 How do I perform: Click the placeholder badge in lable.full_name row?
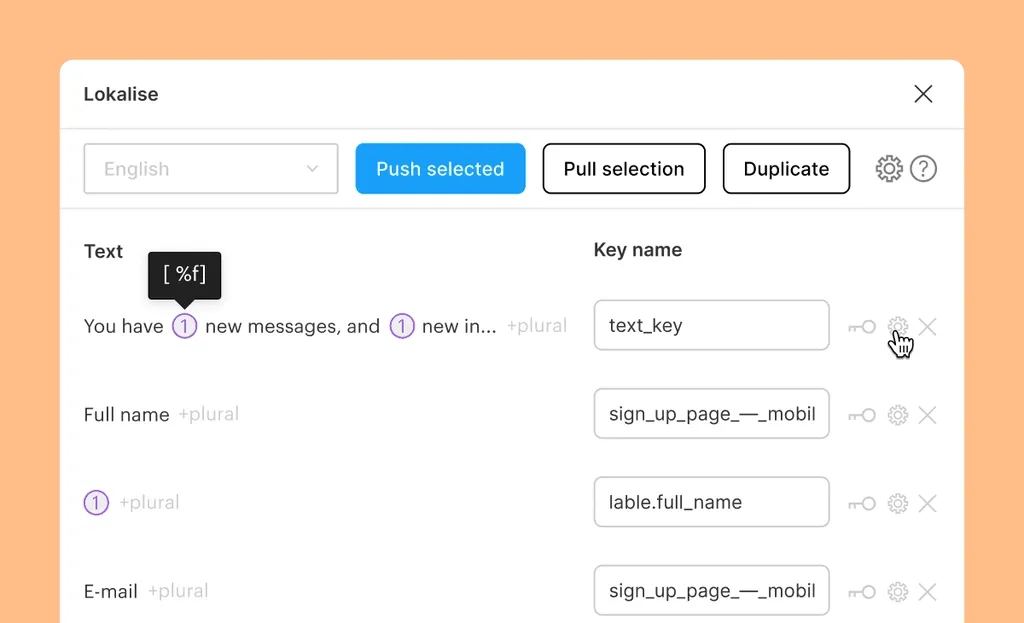(x=96, y=503)
